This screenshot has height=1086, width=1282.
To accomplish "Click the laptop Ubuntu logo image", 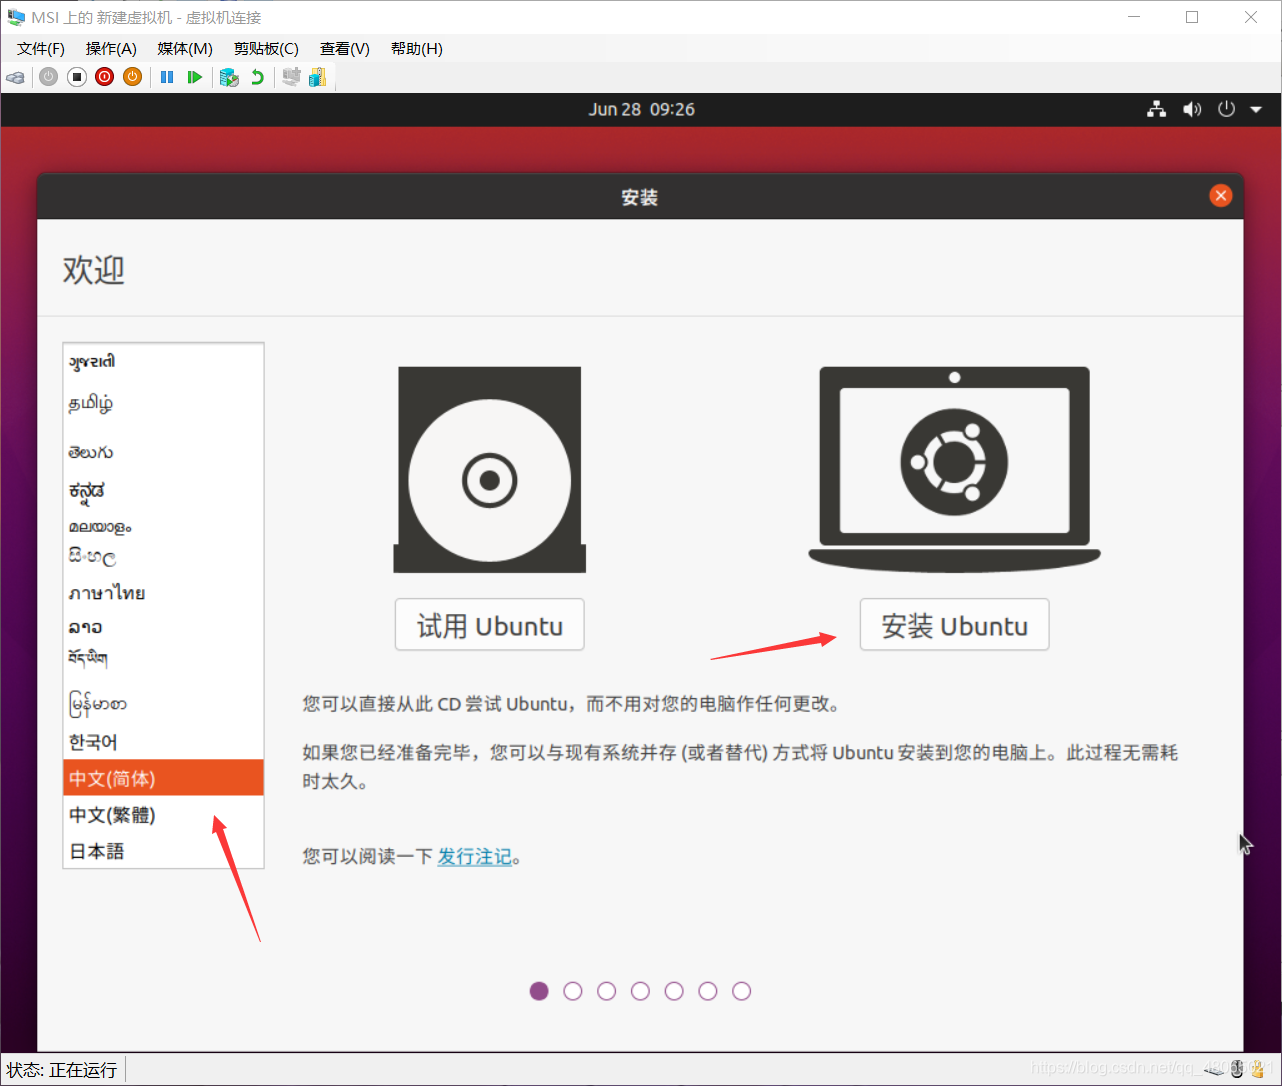I will click(x=954, y=468).
